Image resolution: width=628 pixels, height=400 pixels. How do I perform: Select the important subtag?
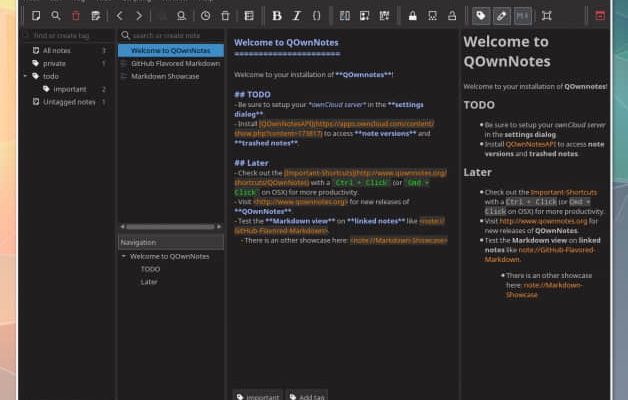tap(70, 89)
